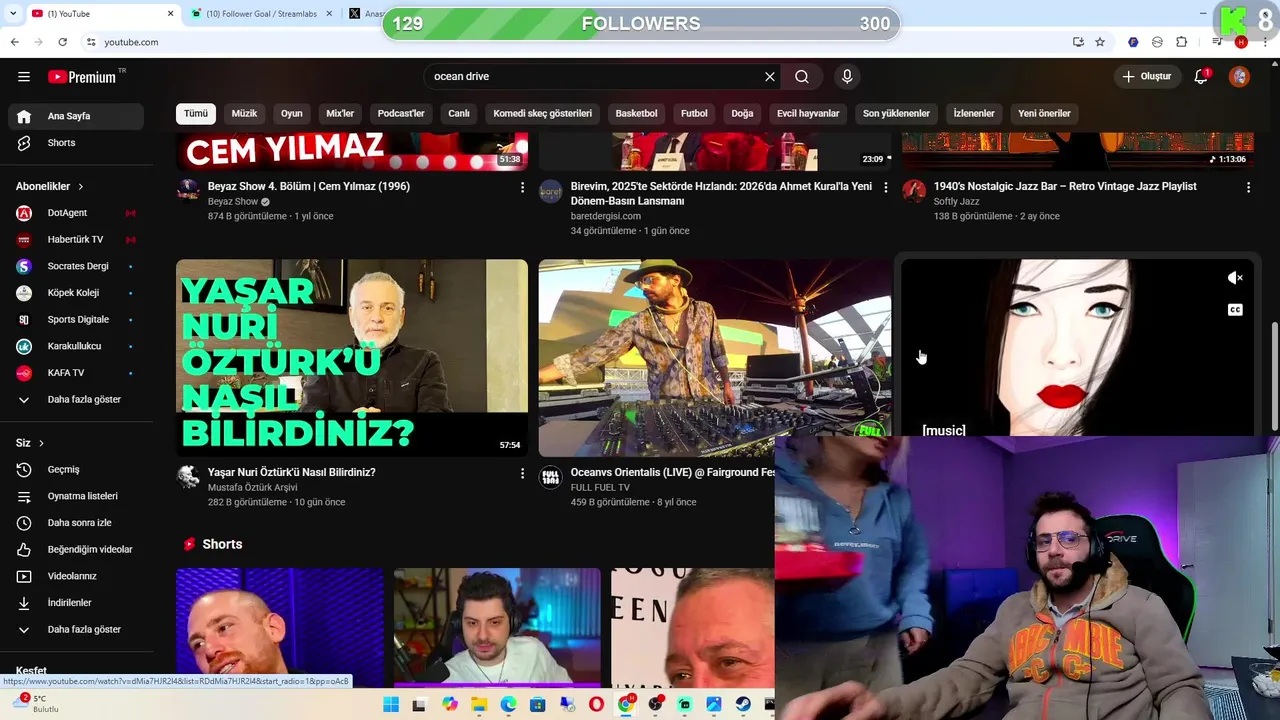1280x720 pixels.
Task: Open the Socrates Dergi subscription
Action: 76,266
